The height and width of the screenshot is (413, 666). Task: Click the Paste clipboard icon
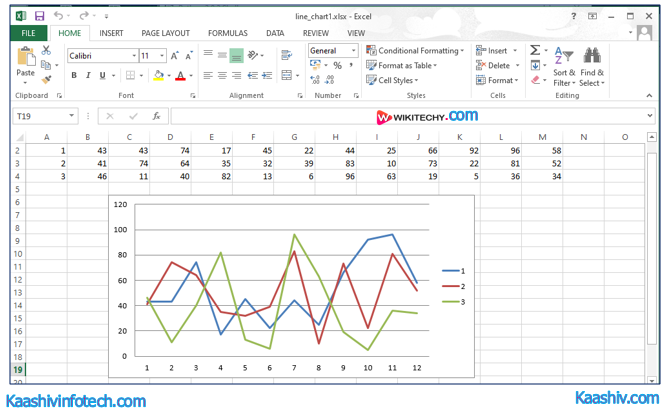point(26,60)
